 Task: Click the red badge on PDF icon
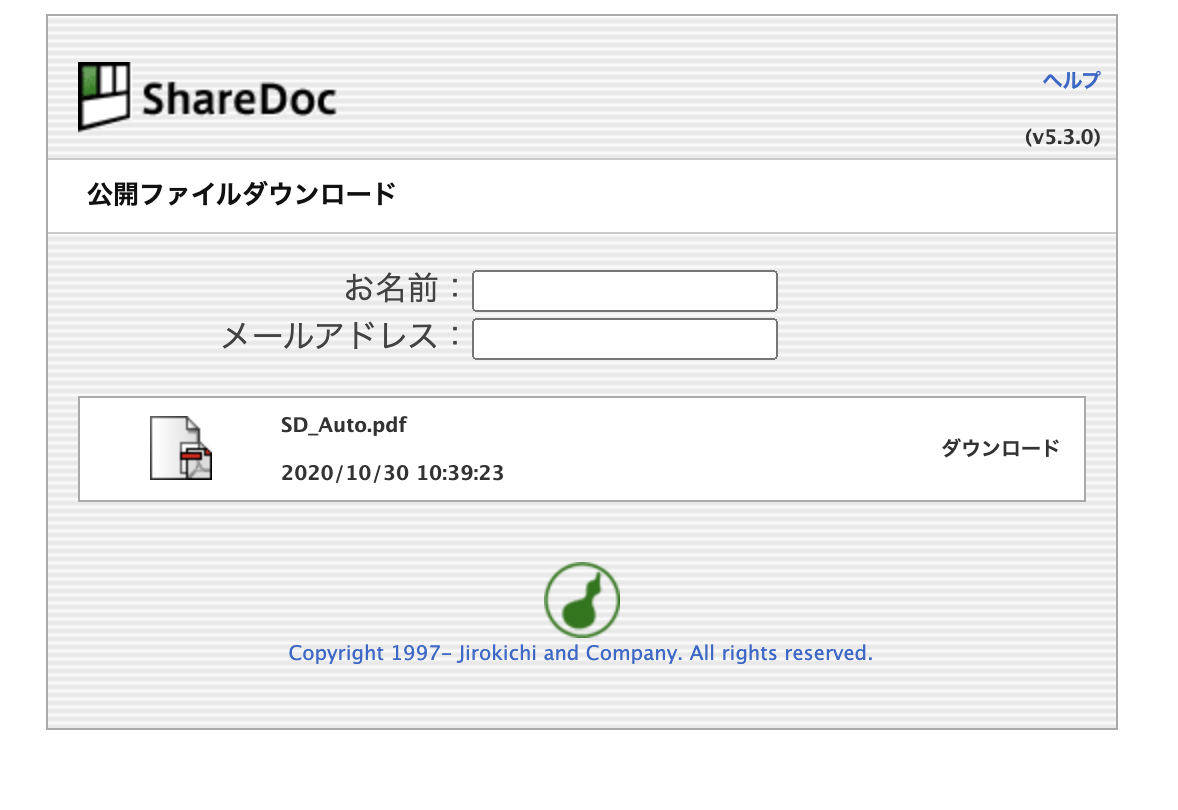coord(190,457)
